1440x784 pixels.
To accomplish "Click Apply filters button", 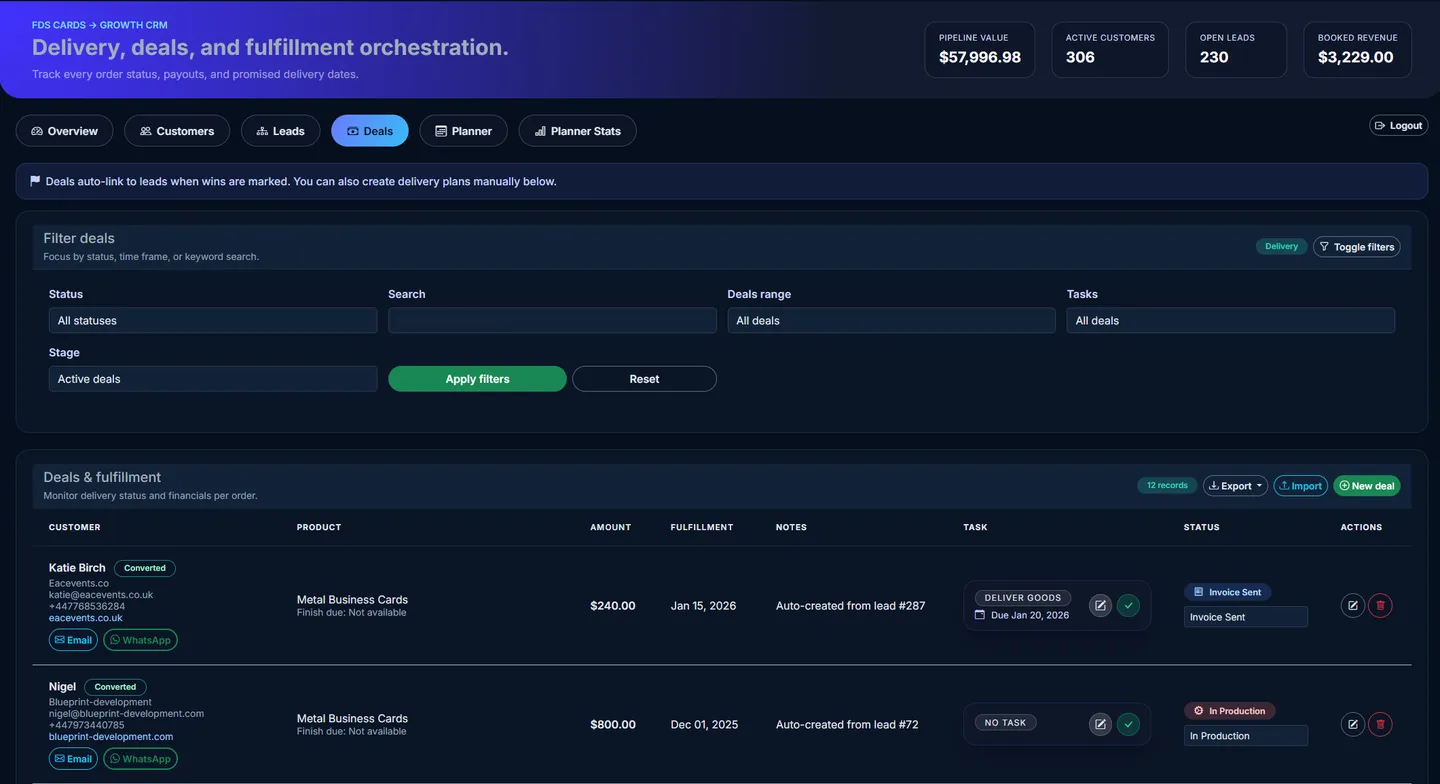I will coord(477,379).
